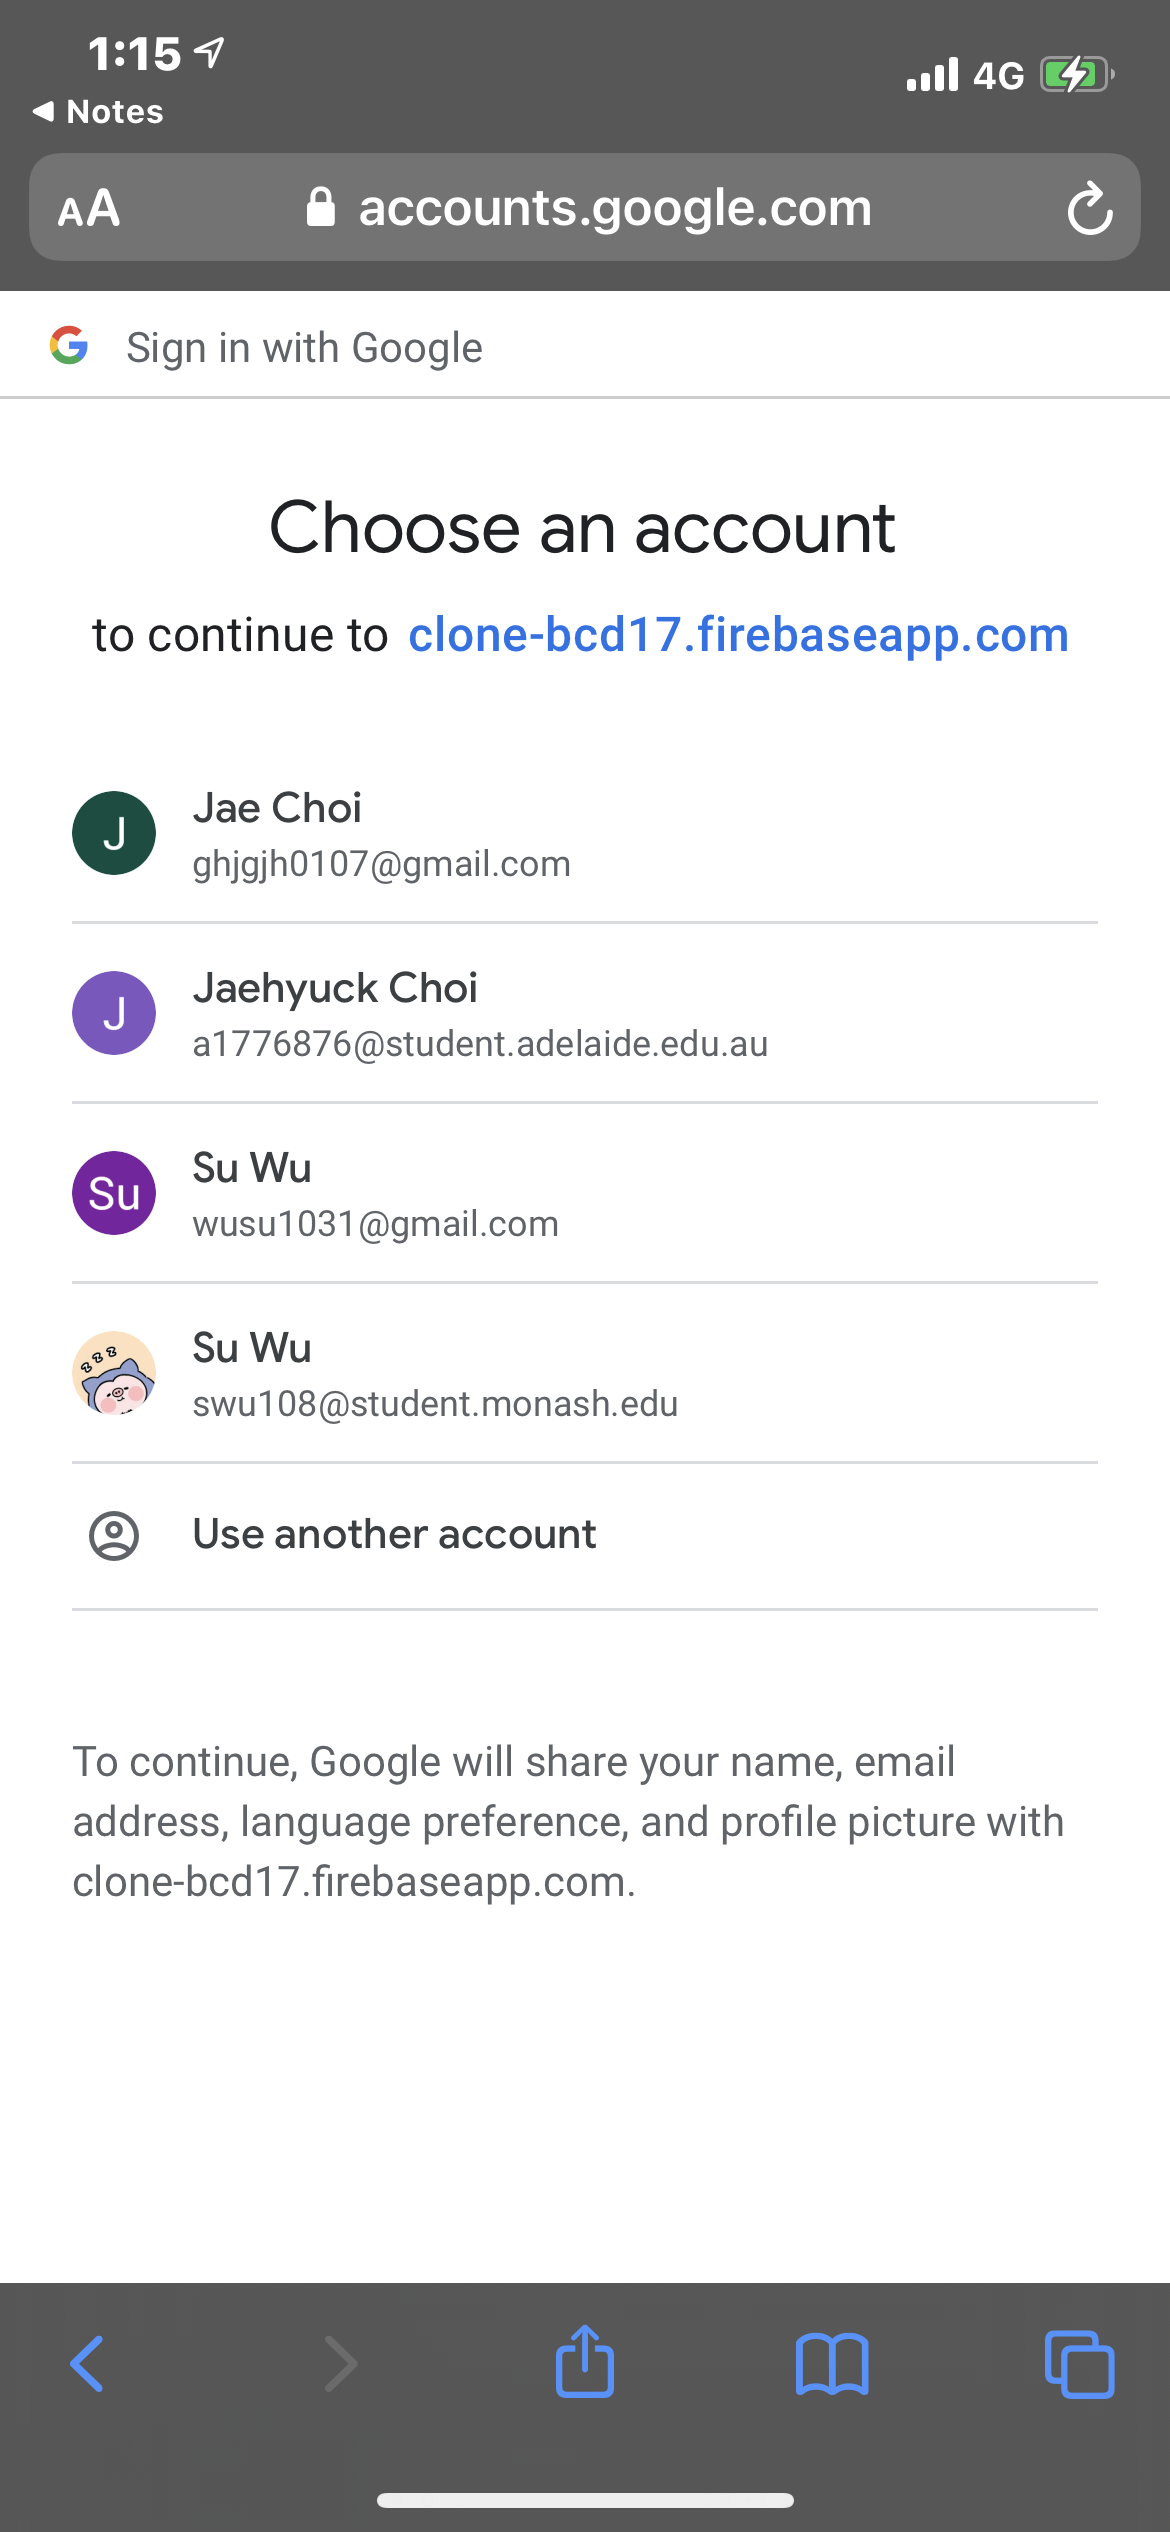The width and height of the screenshot is (1170, 2532).
Task: Open the clone-bcd17.firebaseapp.com link
Action: pos(739,634)
